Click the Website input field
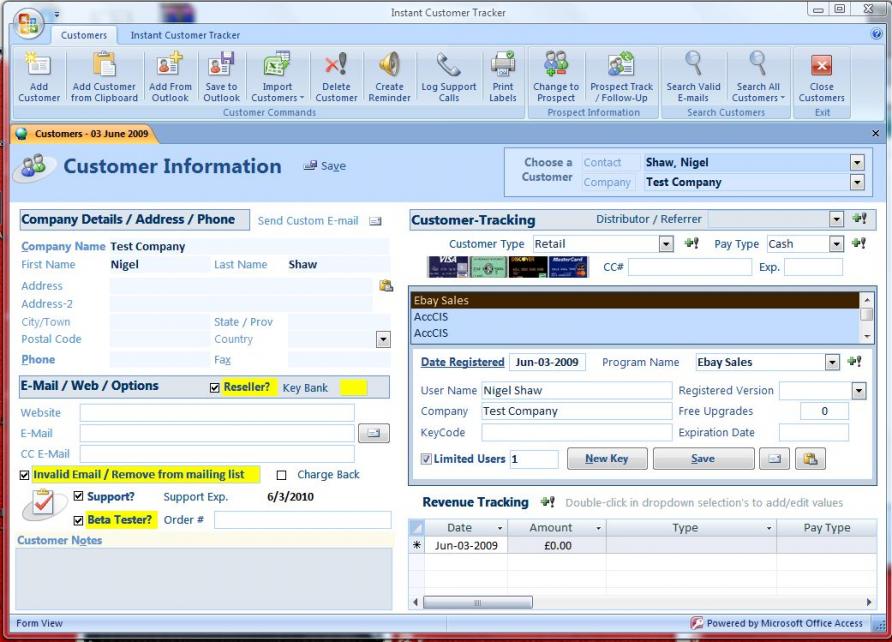This screenshot has height=642, width=892. click(x=217, y=413)
